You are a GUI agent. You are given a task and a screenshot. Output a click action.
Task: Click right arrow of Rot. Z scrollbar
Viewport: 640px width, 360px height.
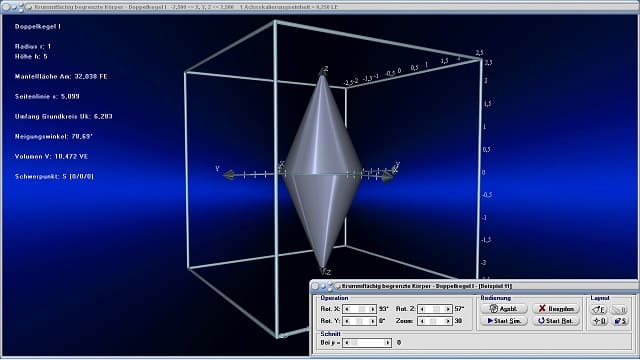click(x=448, y=309)
